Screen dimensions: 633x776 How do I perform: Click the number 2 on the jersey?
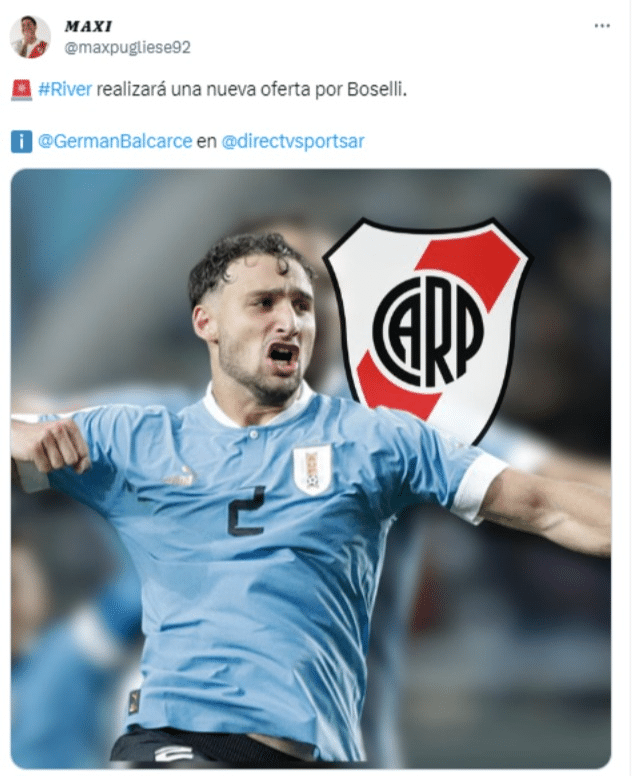[x=245, y=511]
